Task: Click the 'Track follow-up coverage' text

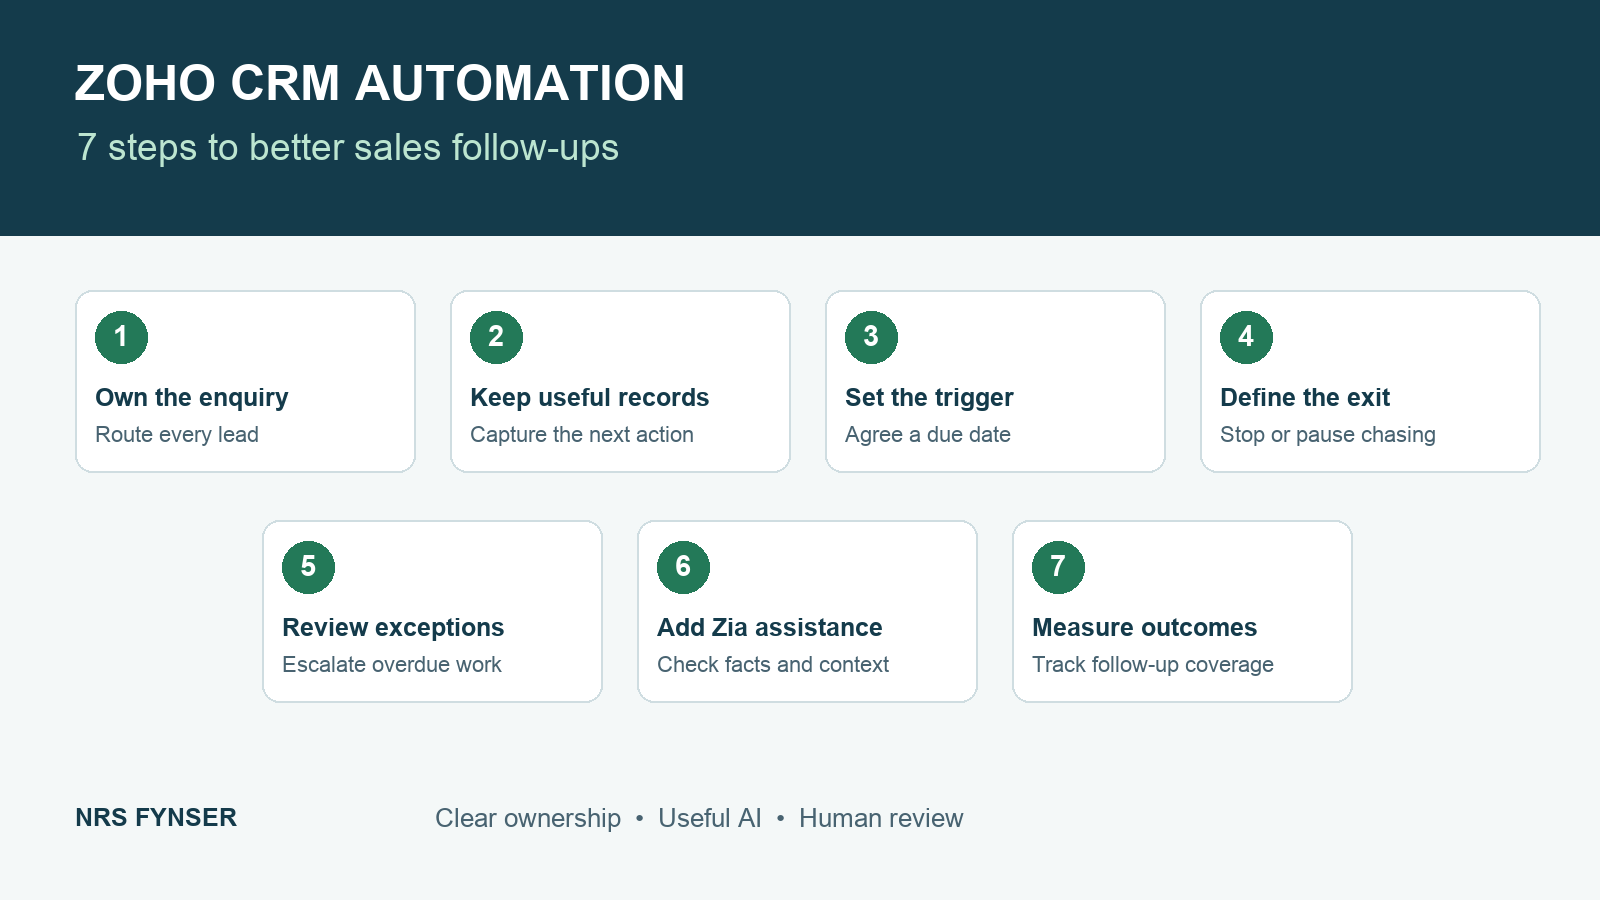Action: (x=1153, y=665)
